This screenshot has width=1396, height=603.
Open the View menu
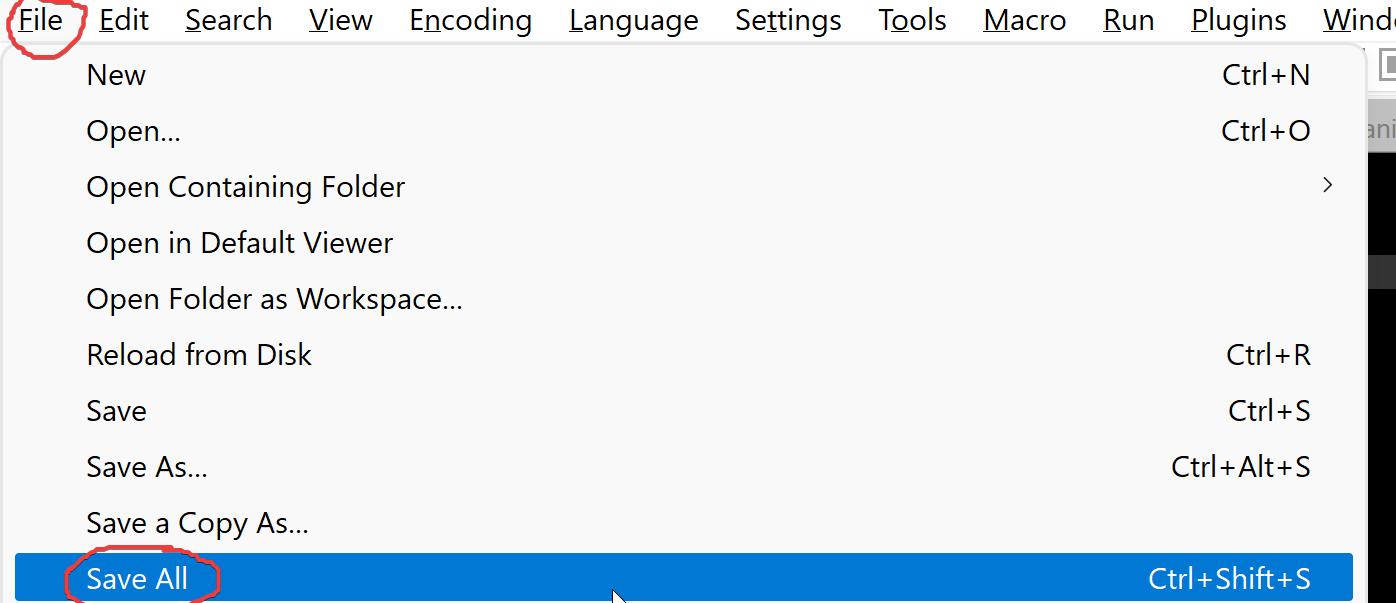tap(341, 20)
